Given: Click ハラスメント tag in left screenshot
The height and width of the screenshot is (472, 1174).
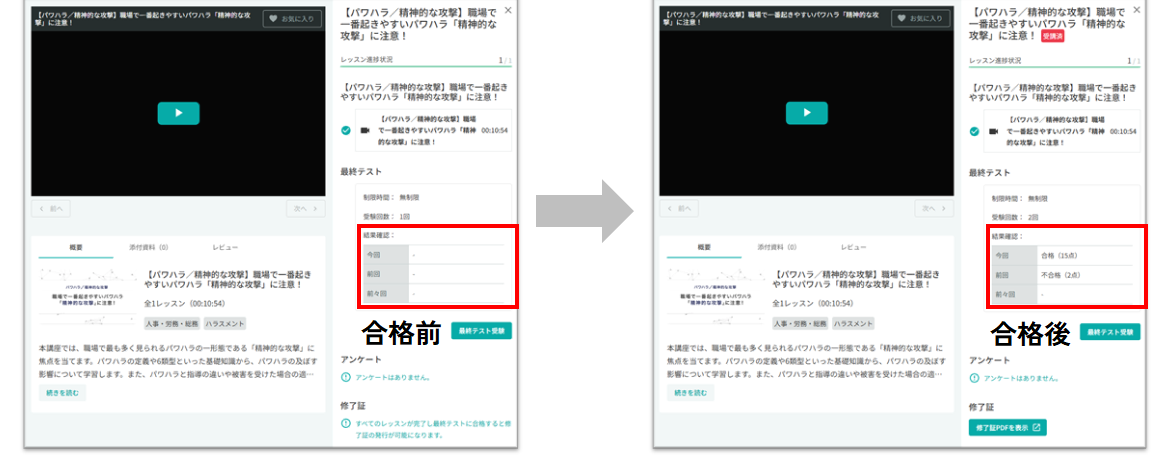Looking at the screenshot, I should click(x=225, y=324).
